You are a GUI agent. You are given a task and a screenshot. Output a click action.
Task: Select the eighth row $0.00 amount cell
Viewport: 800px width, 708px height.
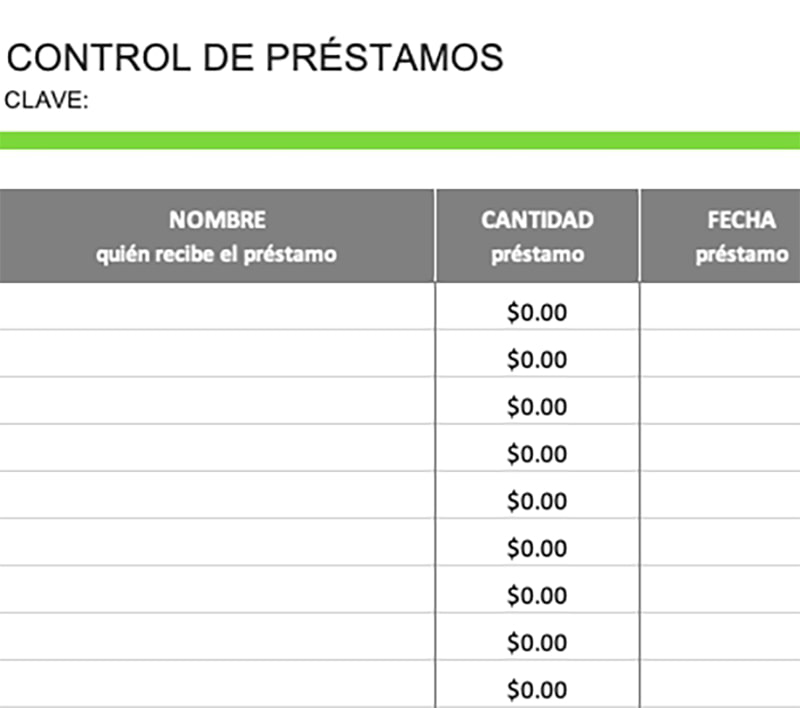click(x=537, y=642)
